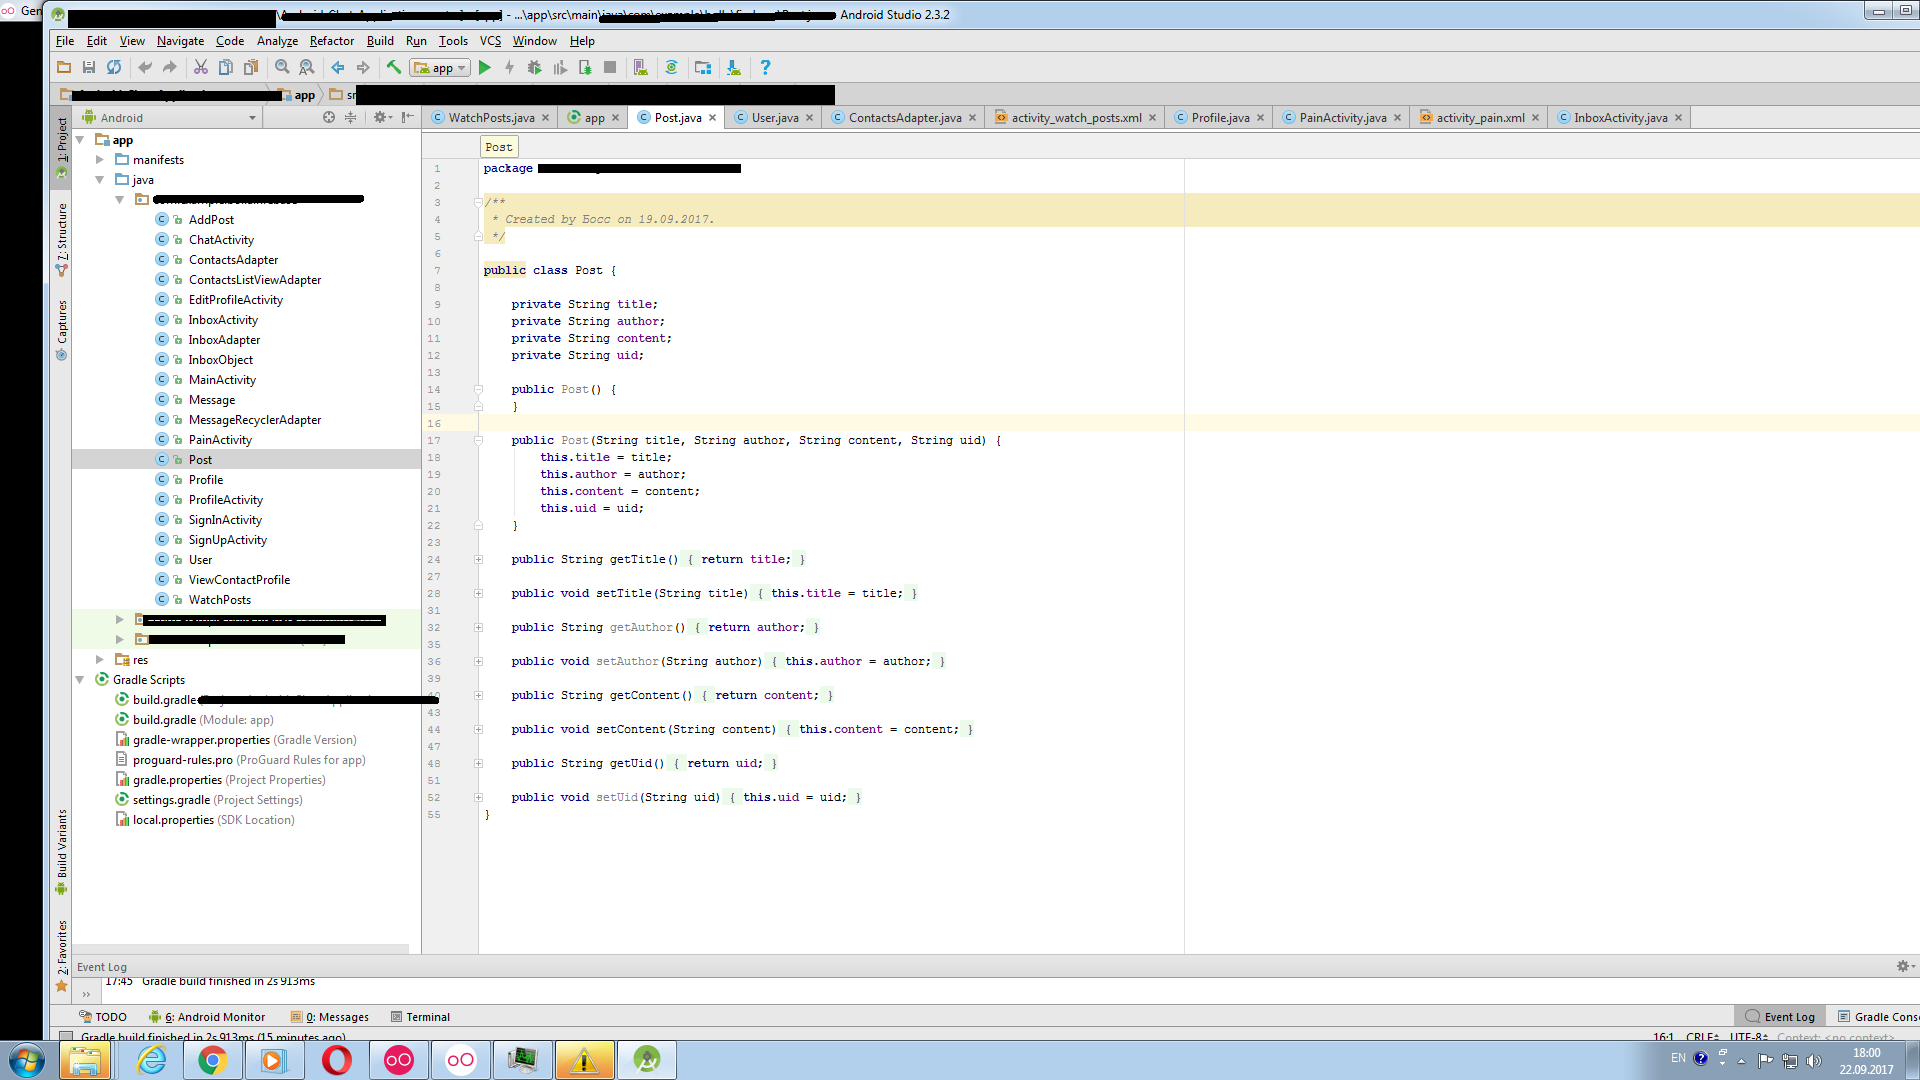1920x1080 pixels.
Task: Click the blue Help question mark icon
Action: tap(765, 67)
